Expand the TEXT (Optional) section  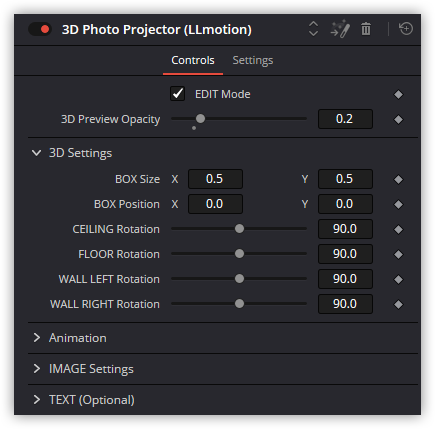pos(37,400)
